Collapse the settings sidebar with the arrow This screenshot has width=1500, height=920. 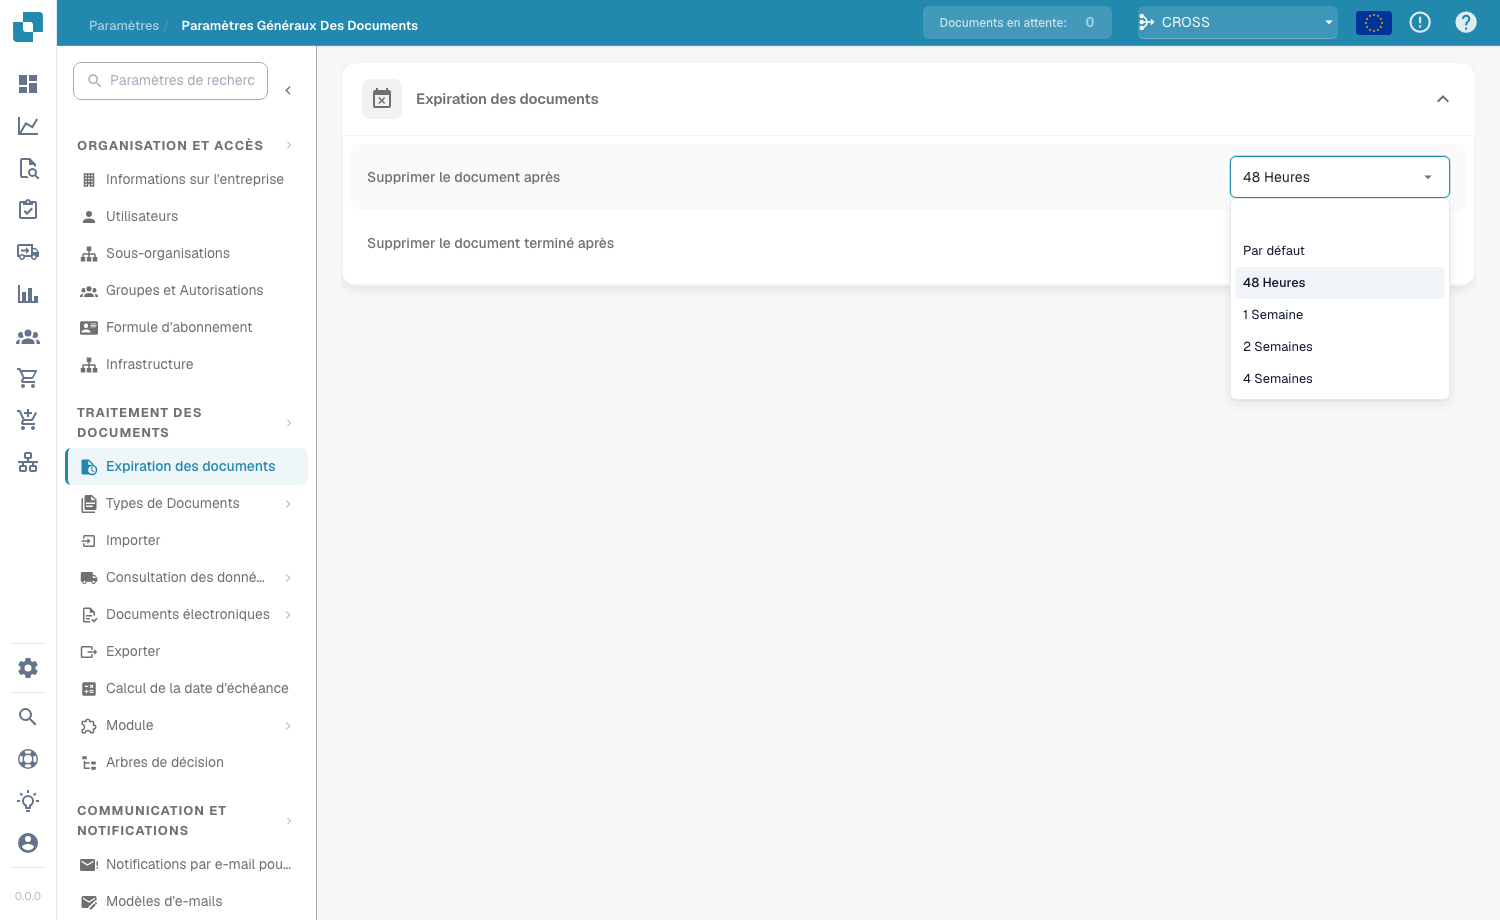[x=288, y=91]
